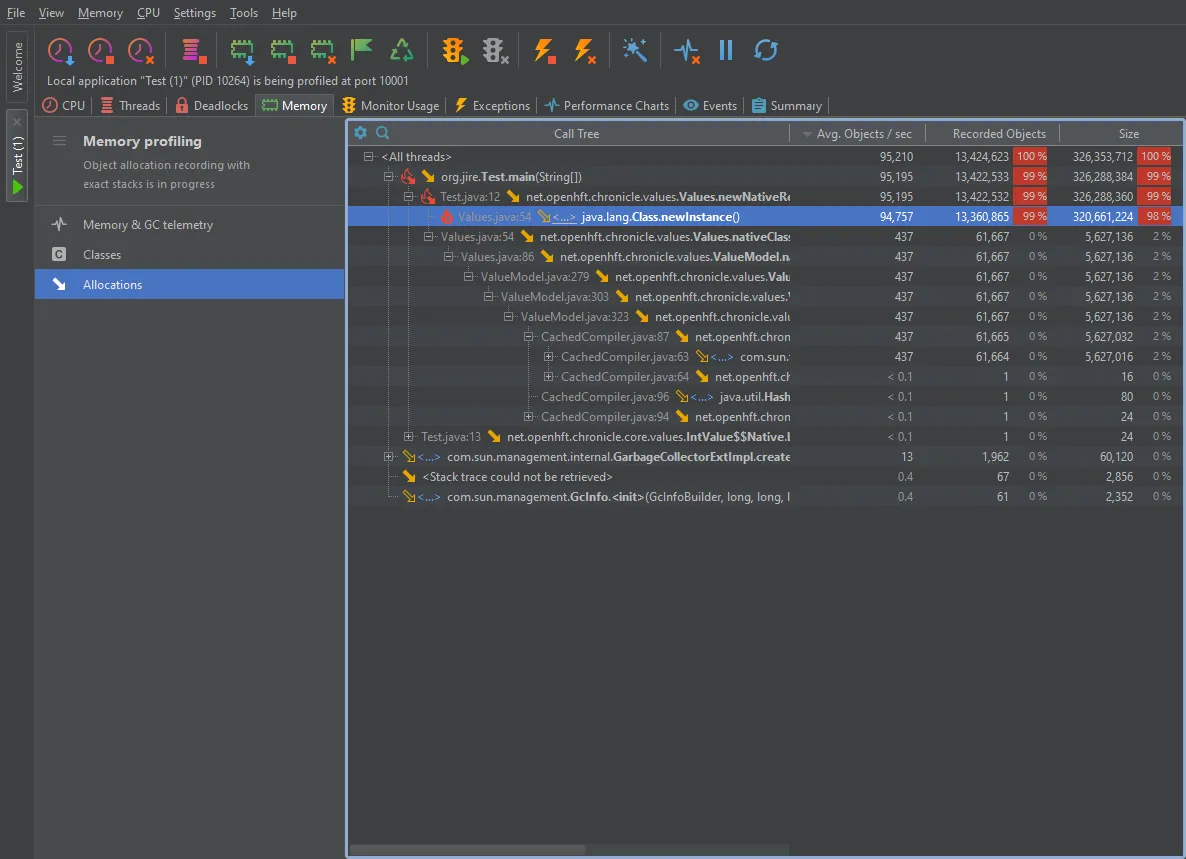Select the Memory tab

click(x=294, y=106)
